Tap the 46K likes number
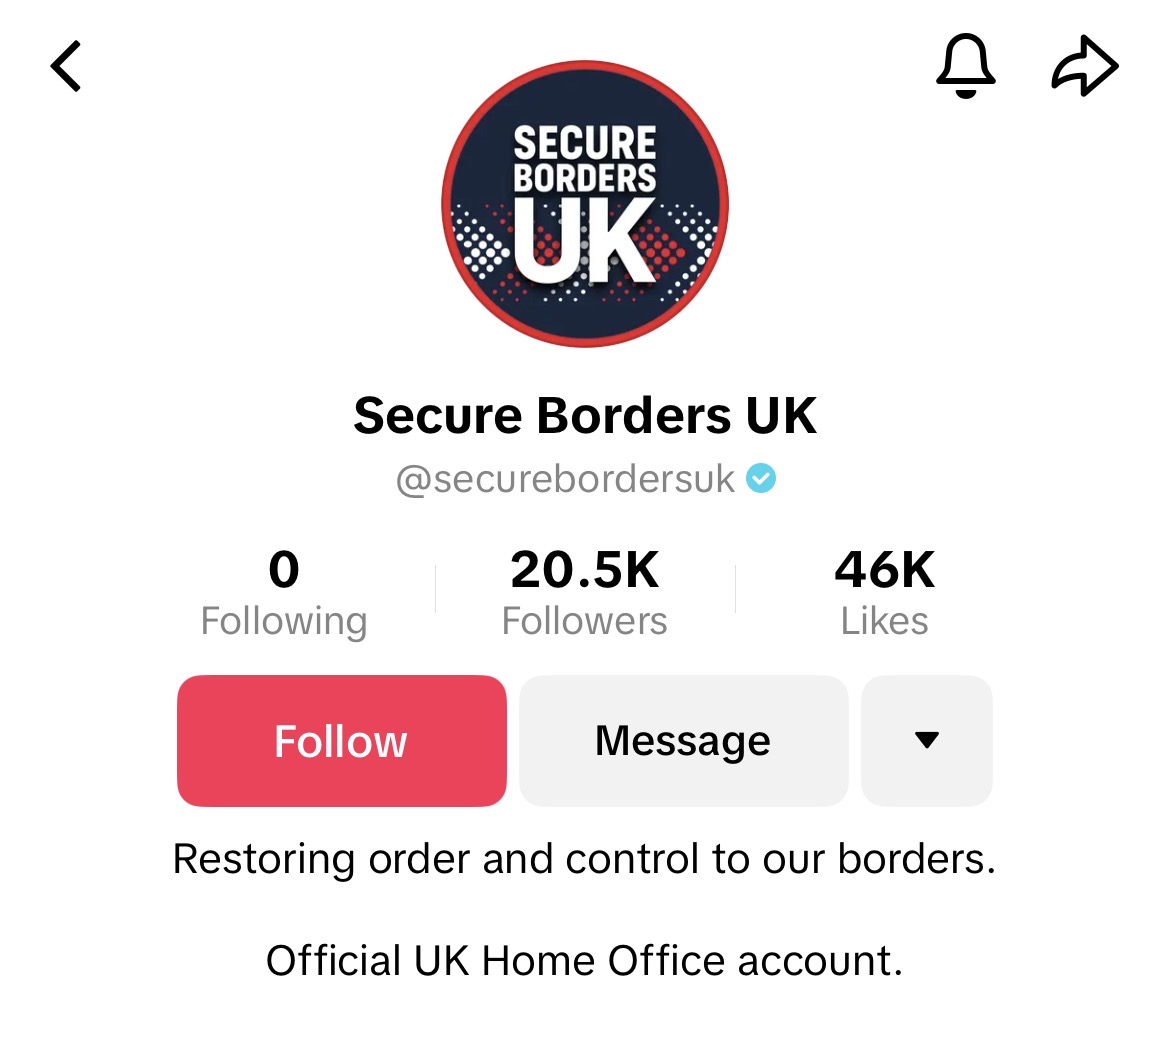Viewport: 1170px width, 1043px height. (x=885, y=570)
